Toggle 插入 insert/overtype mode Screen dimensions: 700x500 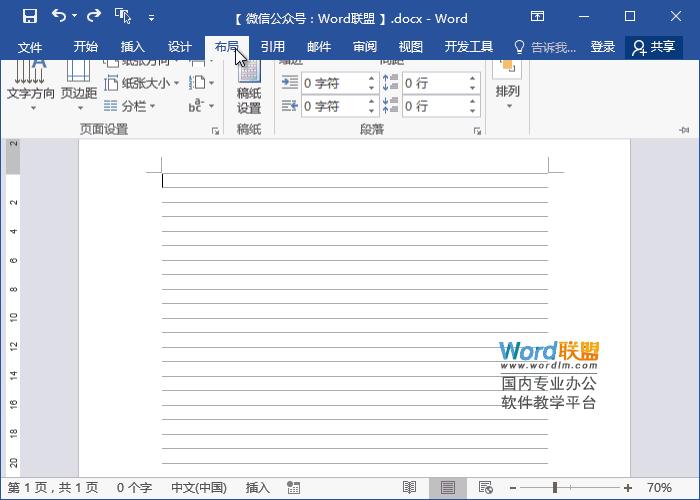point(258,488)
